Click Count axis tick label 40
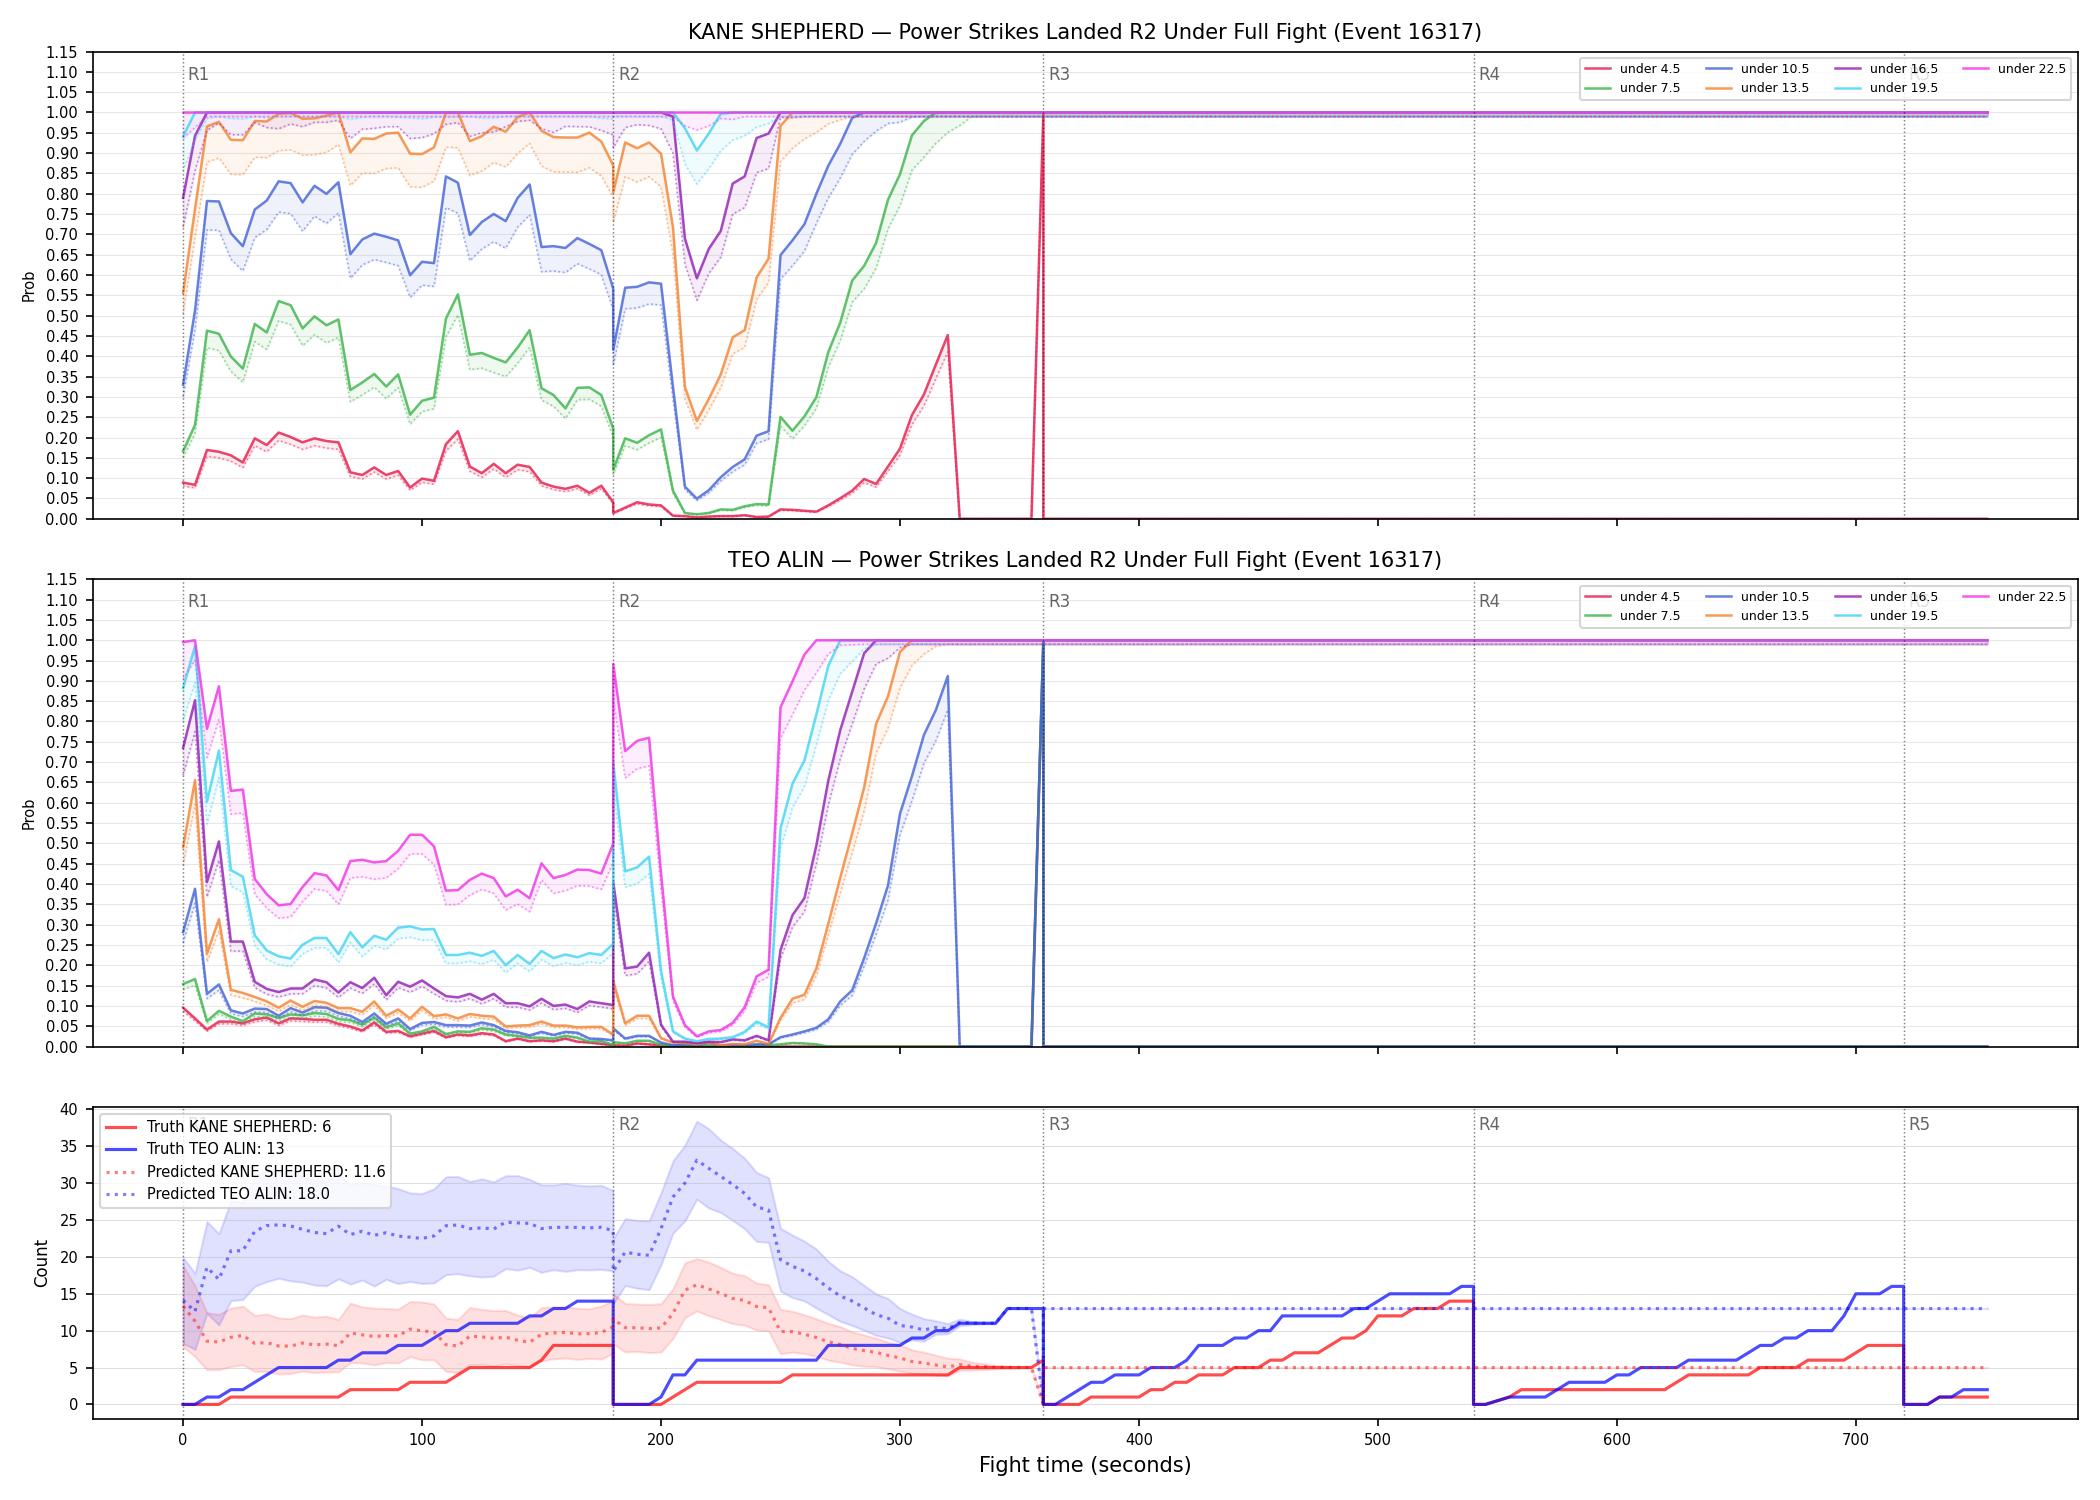Image resolution: width=2100 pixels, height=1500 pixels. 69,1109
